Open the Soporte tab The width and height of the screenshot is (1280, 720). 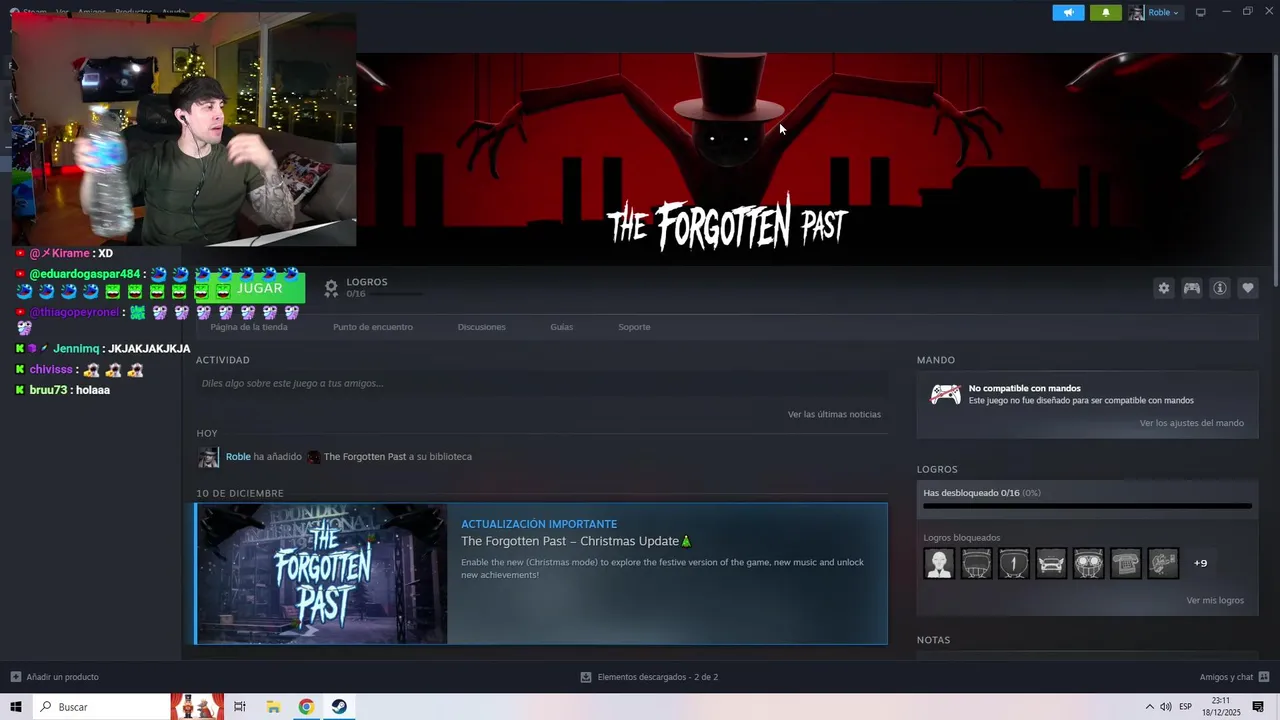(x=634, y=327)
